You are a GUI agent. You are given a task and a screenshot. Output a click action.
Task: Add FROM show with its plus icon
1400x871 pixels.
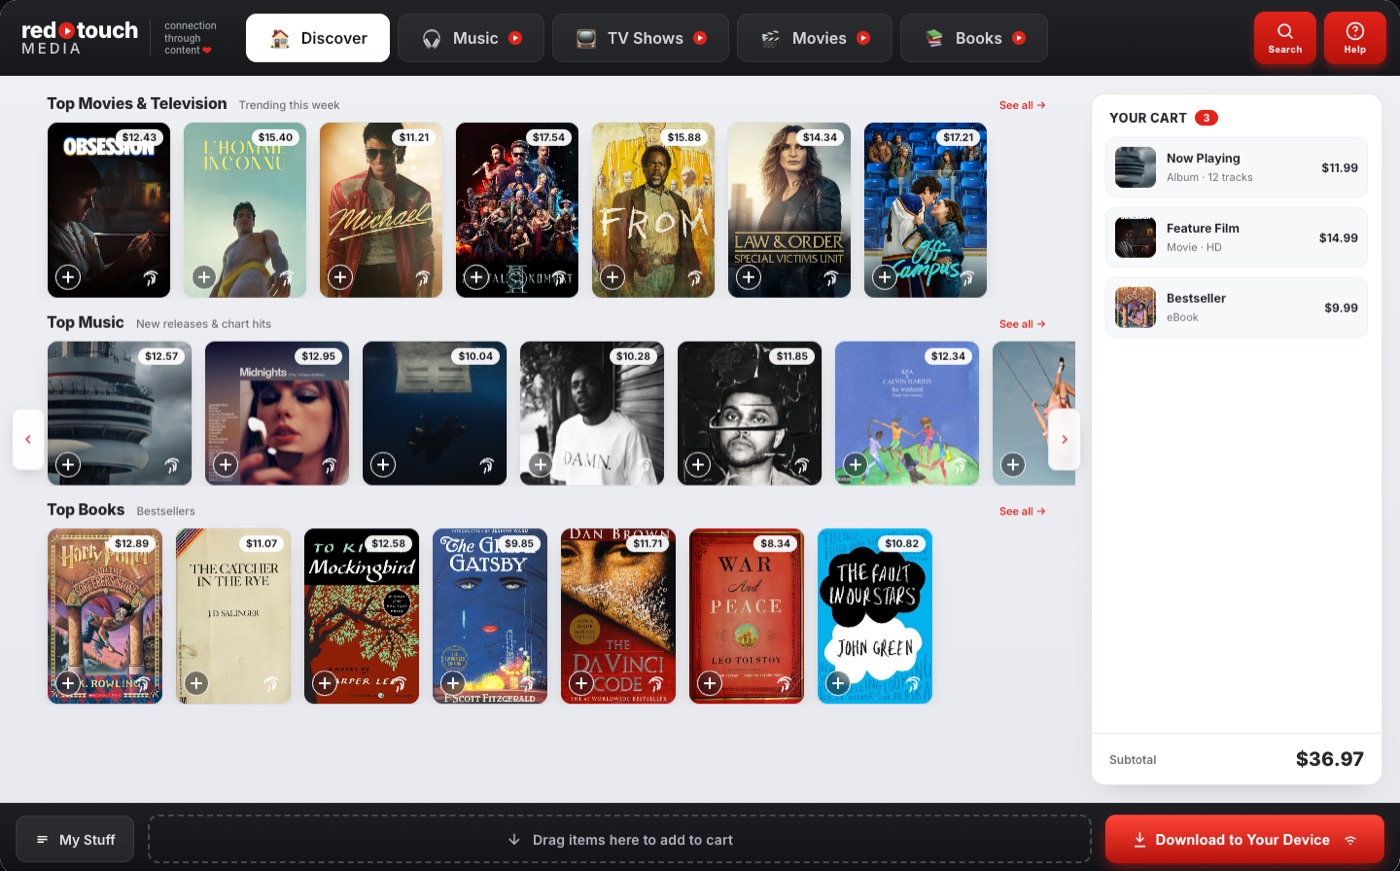click(x=612, y=277)
